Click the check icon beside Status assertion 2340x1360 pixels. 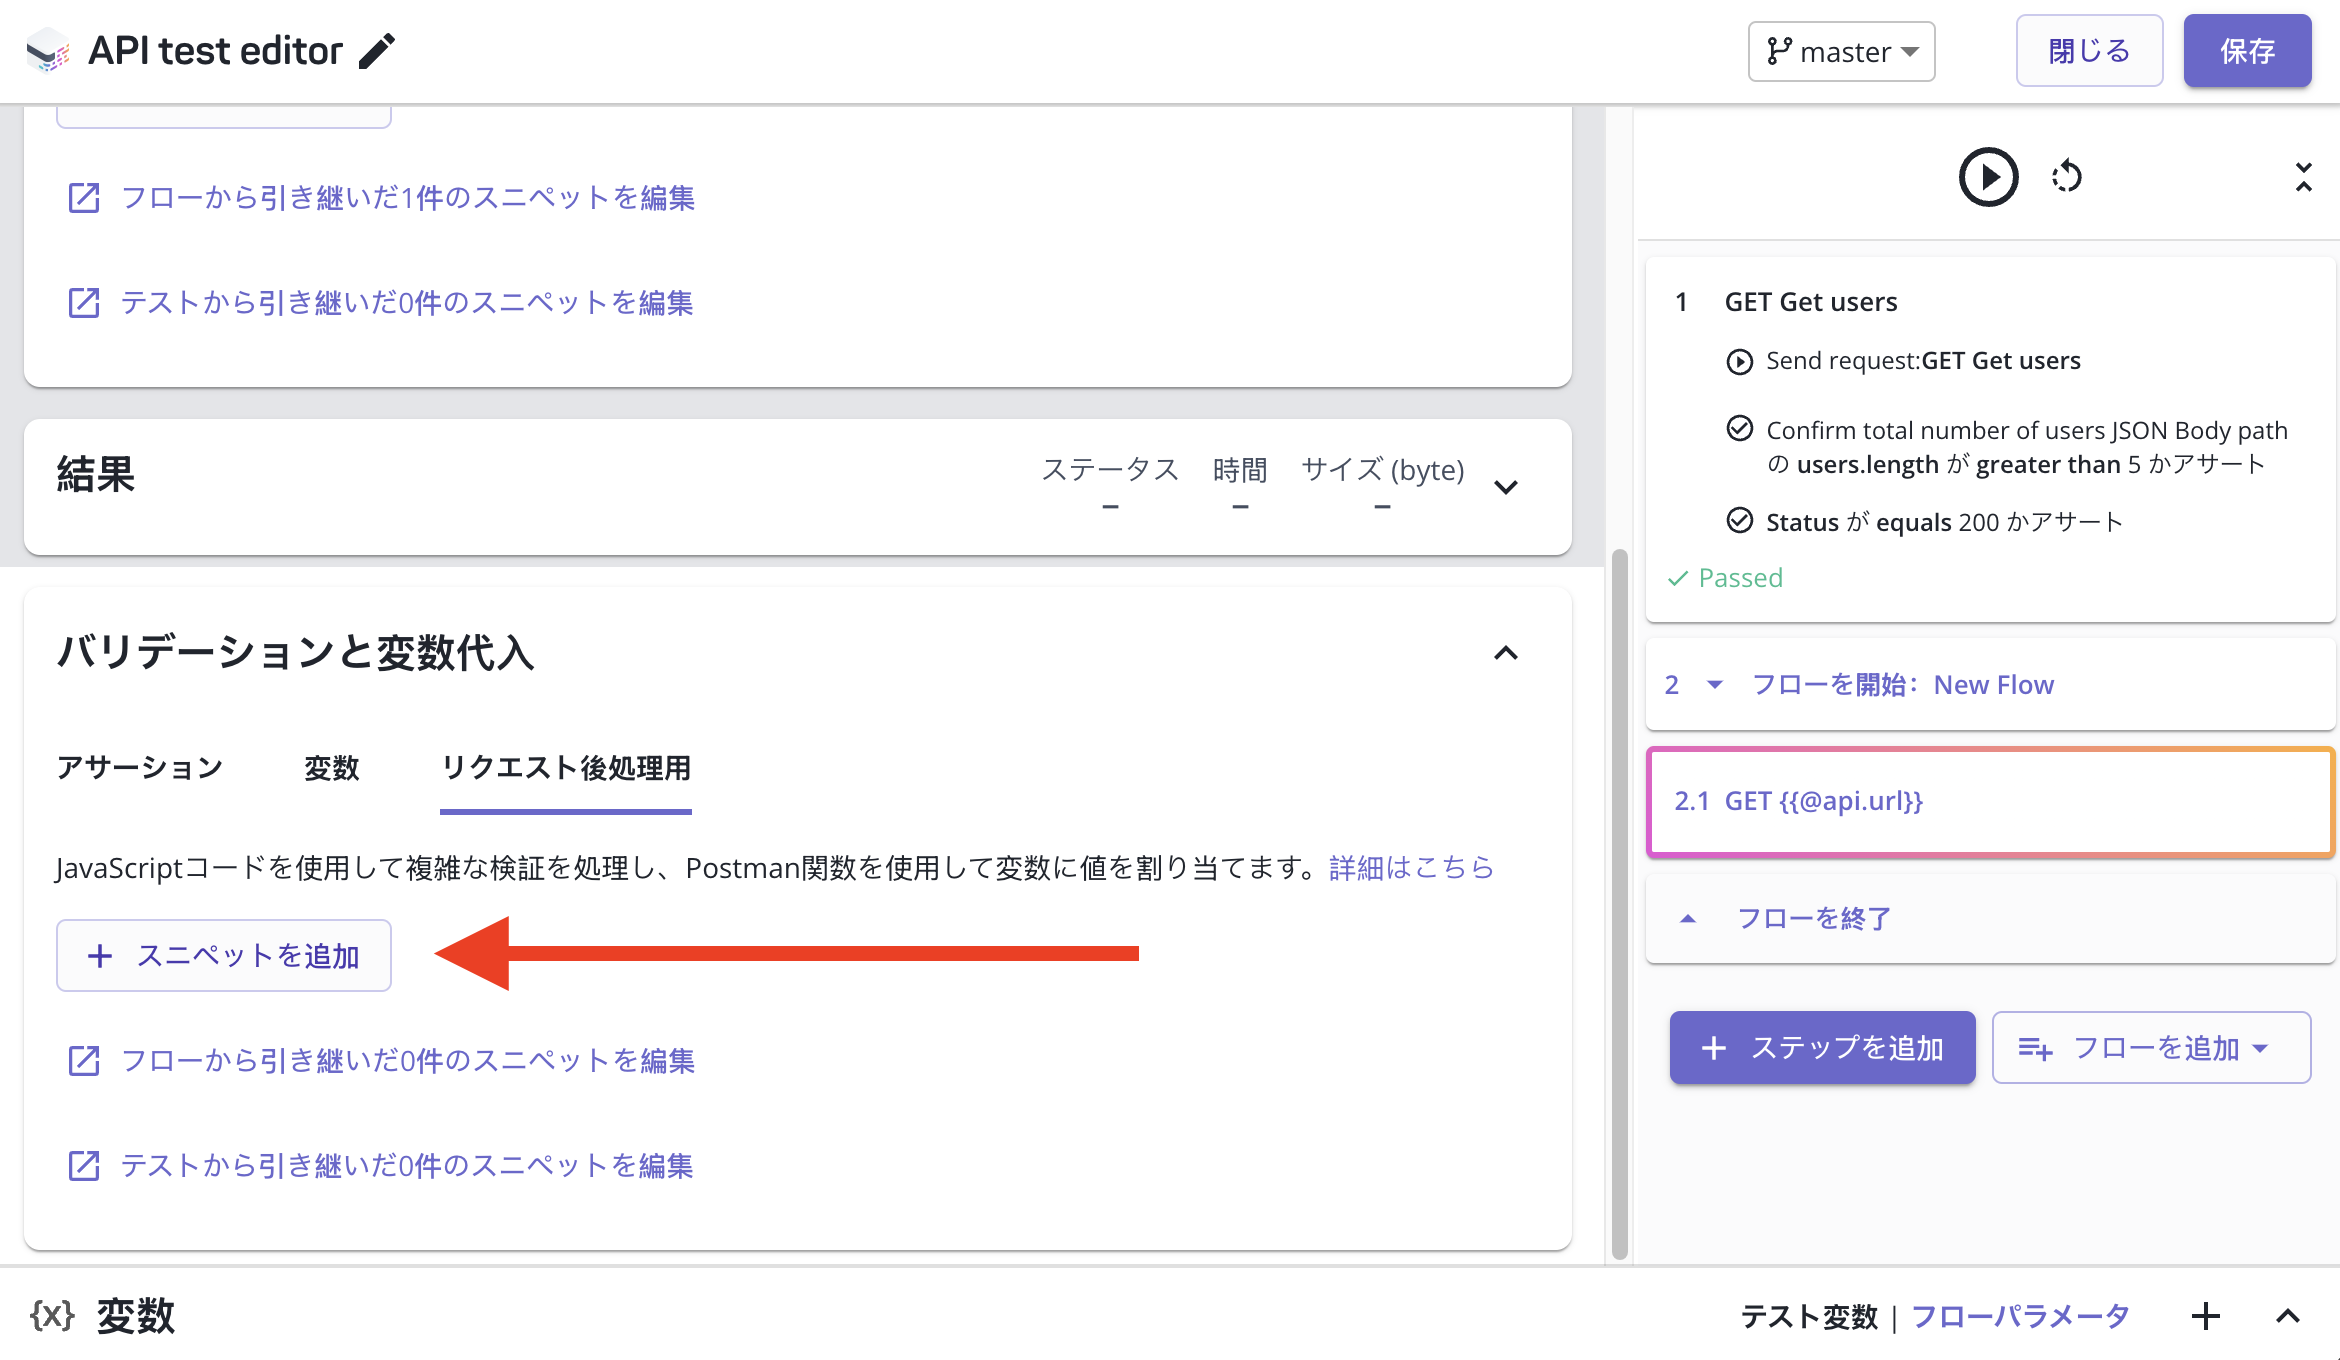click(x=1740, y=521)
